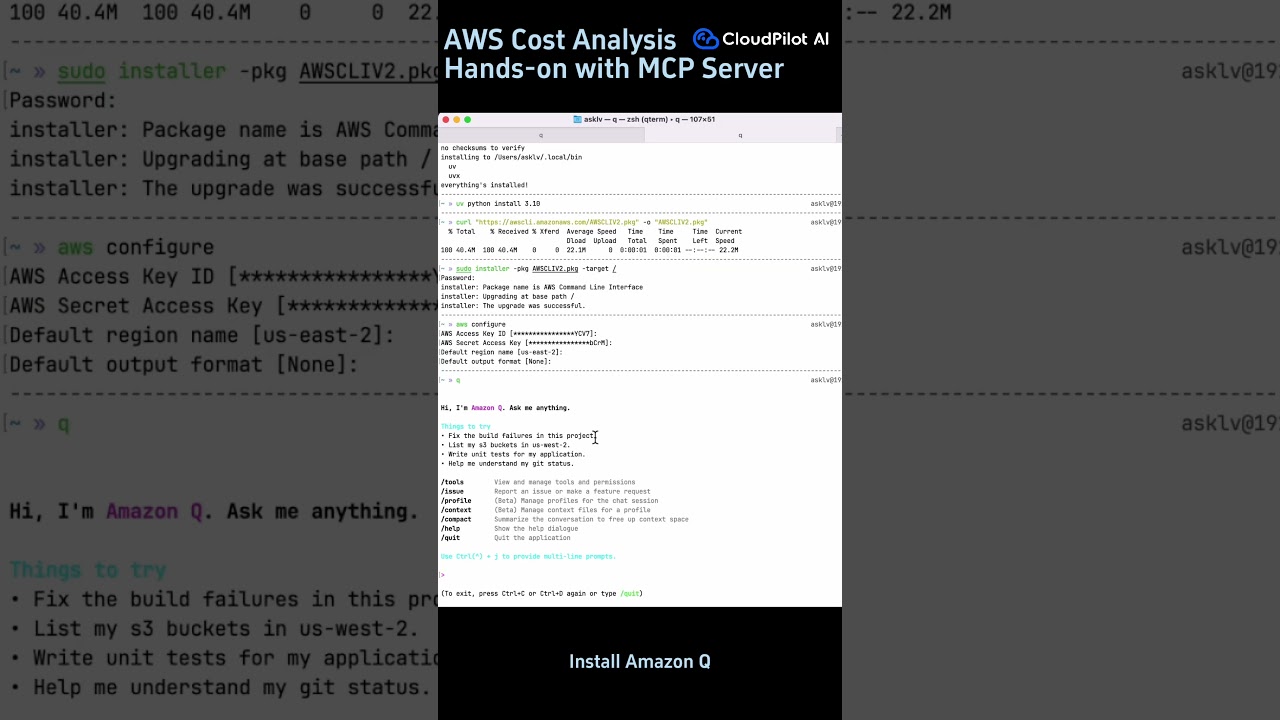Image resolution: width=1280 pixels, height=720 pixels.
Task: Click 'Use Ctrl(^) + j to provide multi-line prompts' hint
Action: pyautogui.click(x=529, y=557)
